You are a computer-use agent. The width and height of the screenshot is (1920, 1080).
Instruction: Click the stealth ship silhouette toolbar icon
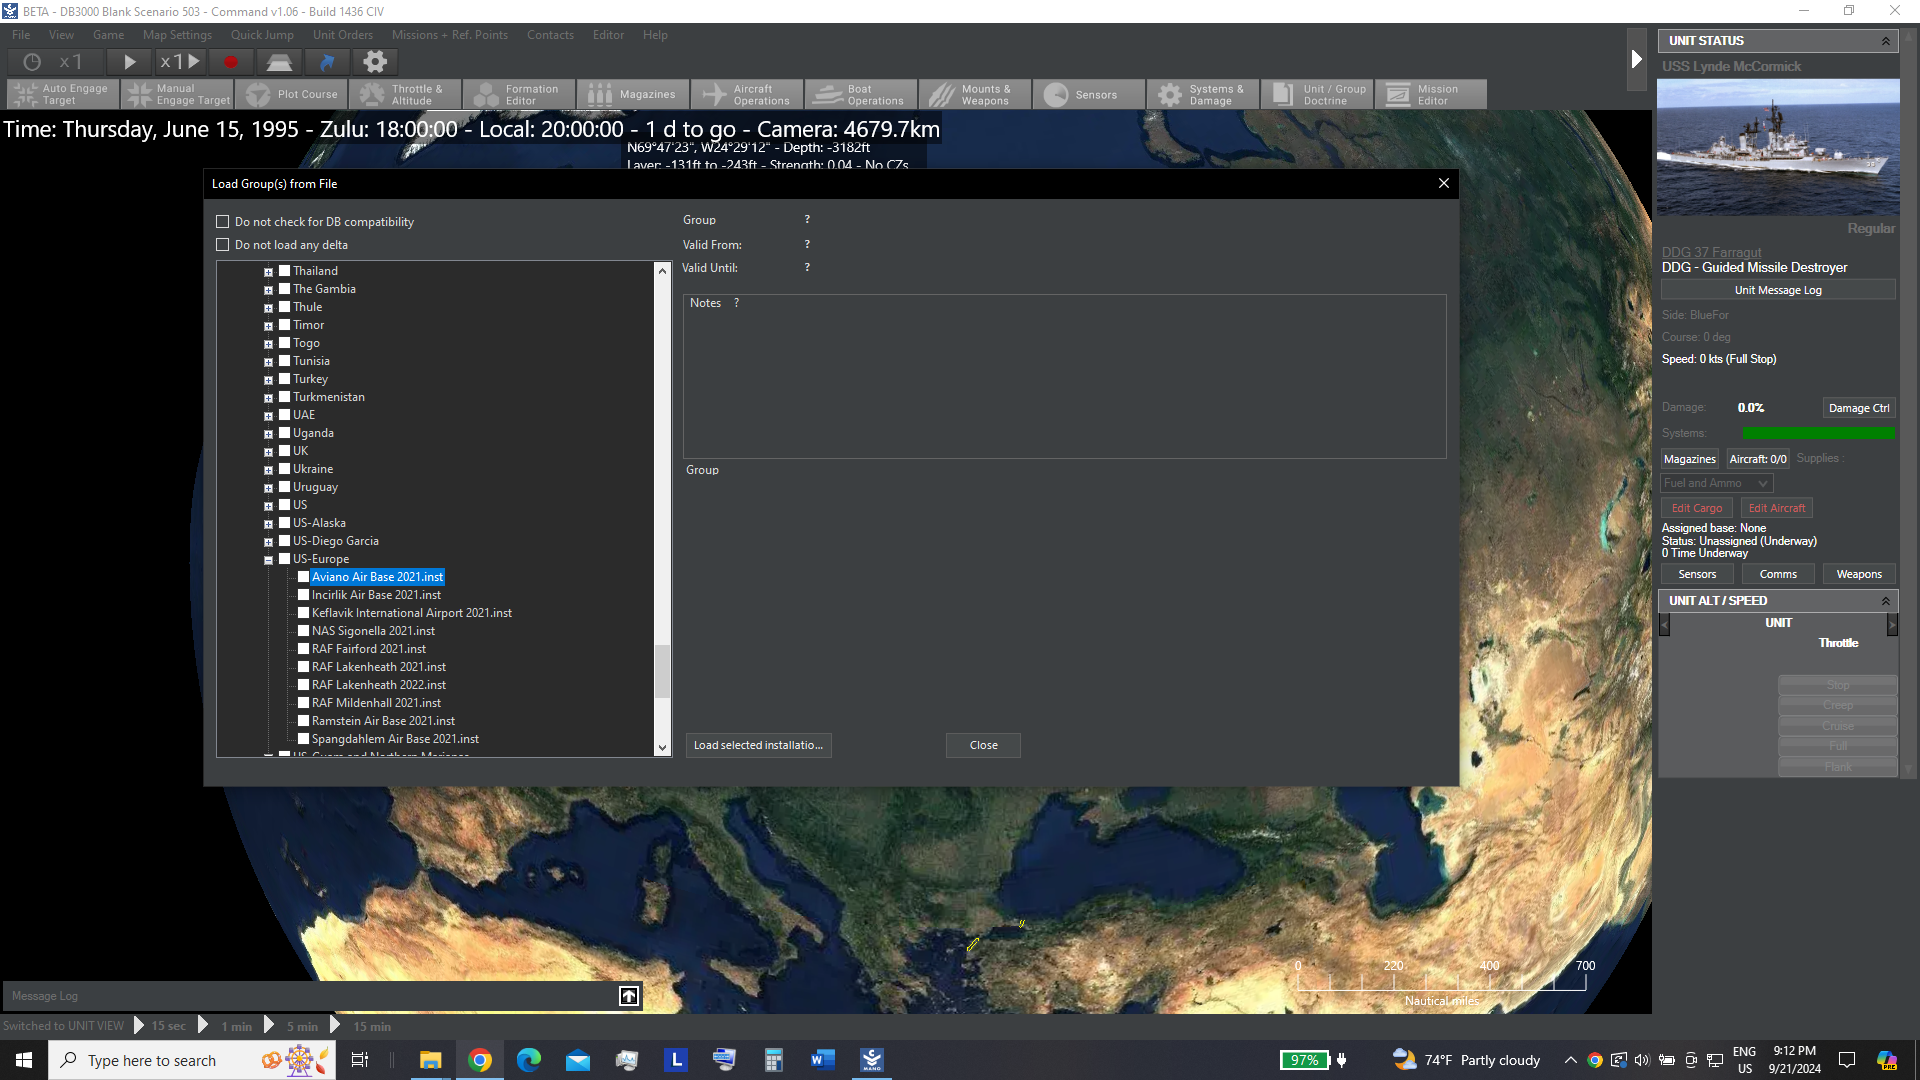pos(279,62)
